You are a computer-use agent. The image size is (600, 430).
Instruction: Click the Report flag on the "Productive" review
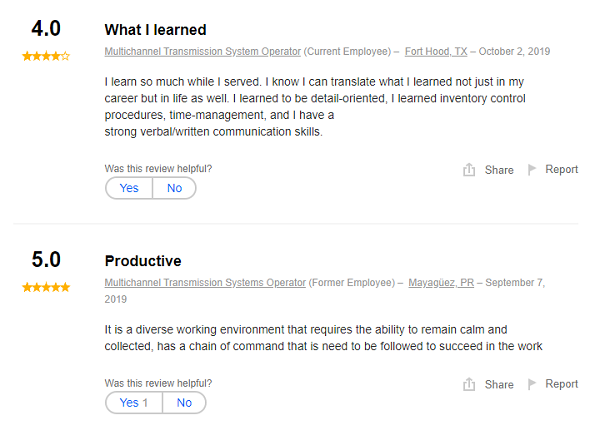click(x=533, y=384)
